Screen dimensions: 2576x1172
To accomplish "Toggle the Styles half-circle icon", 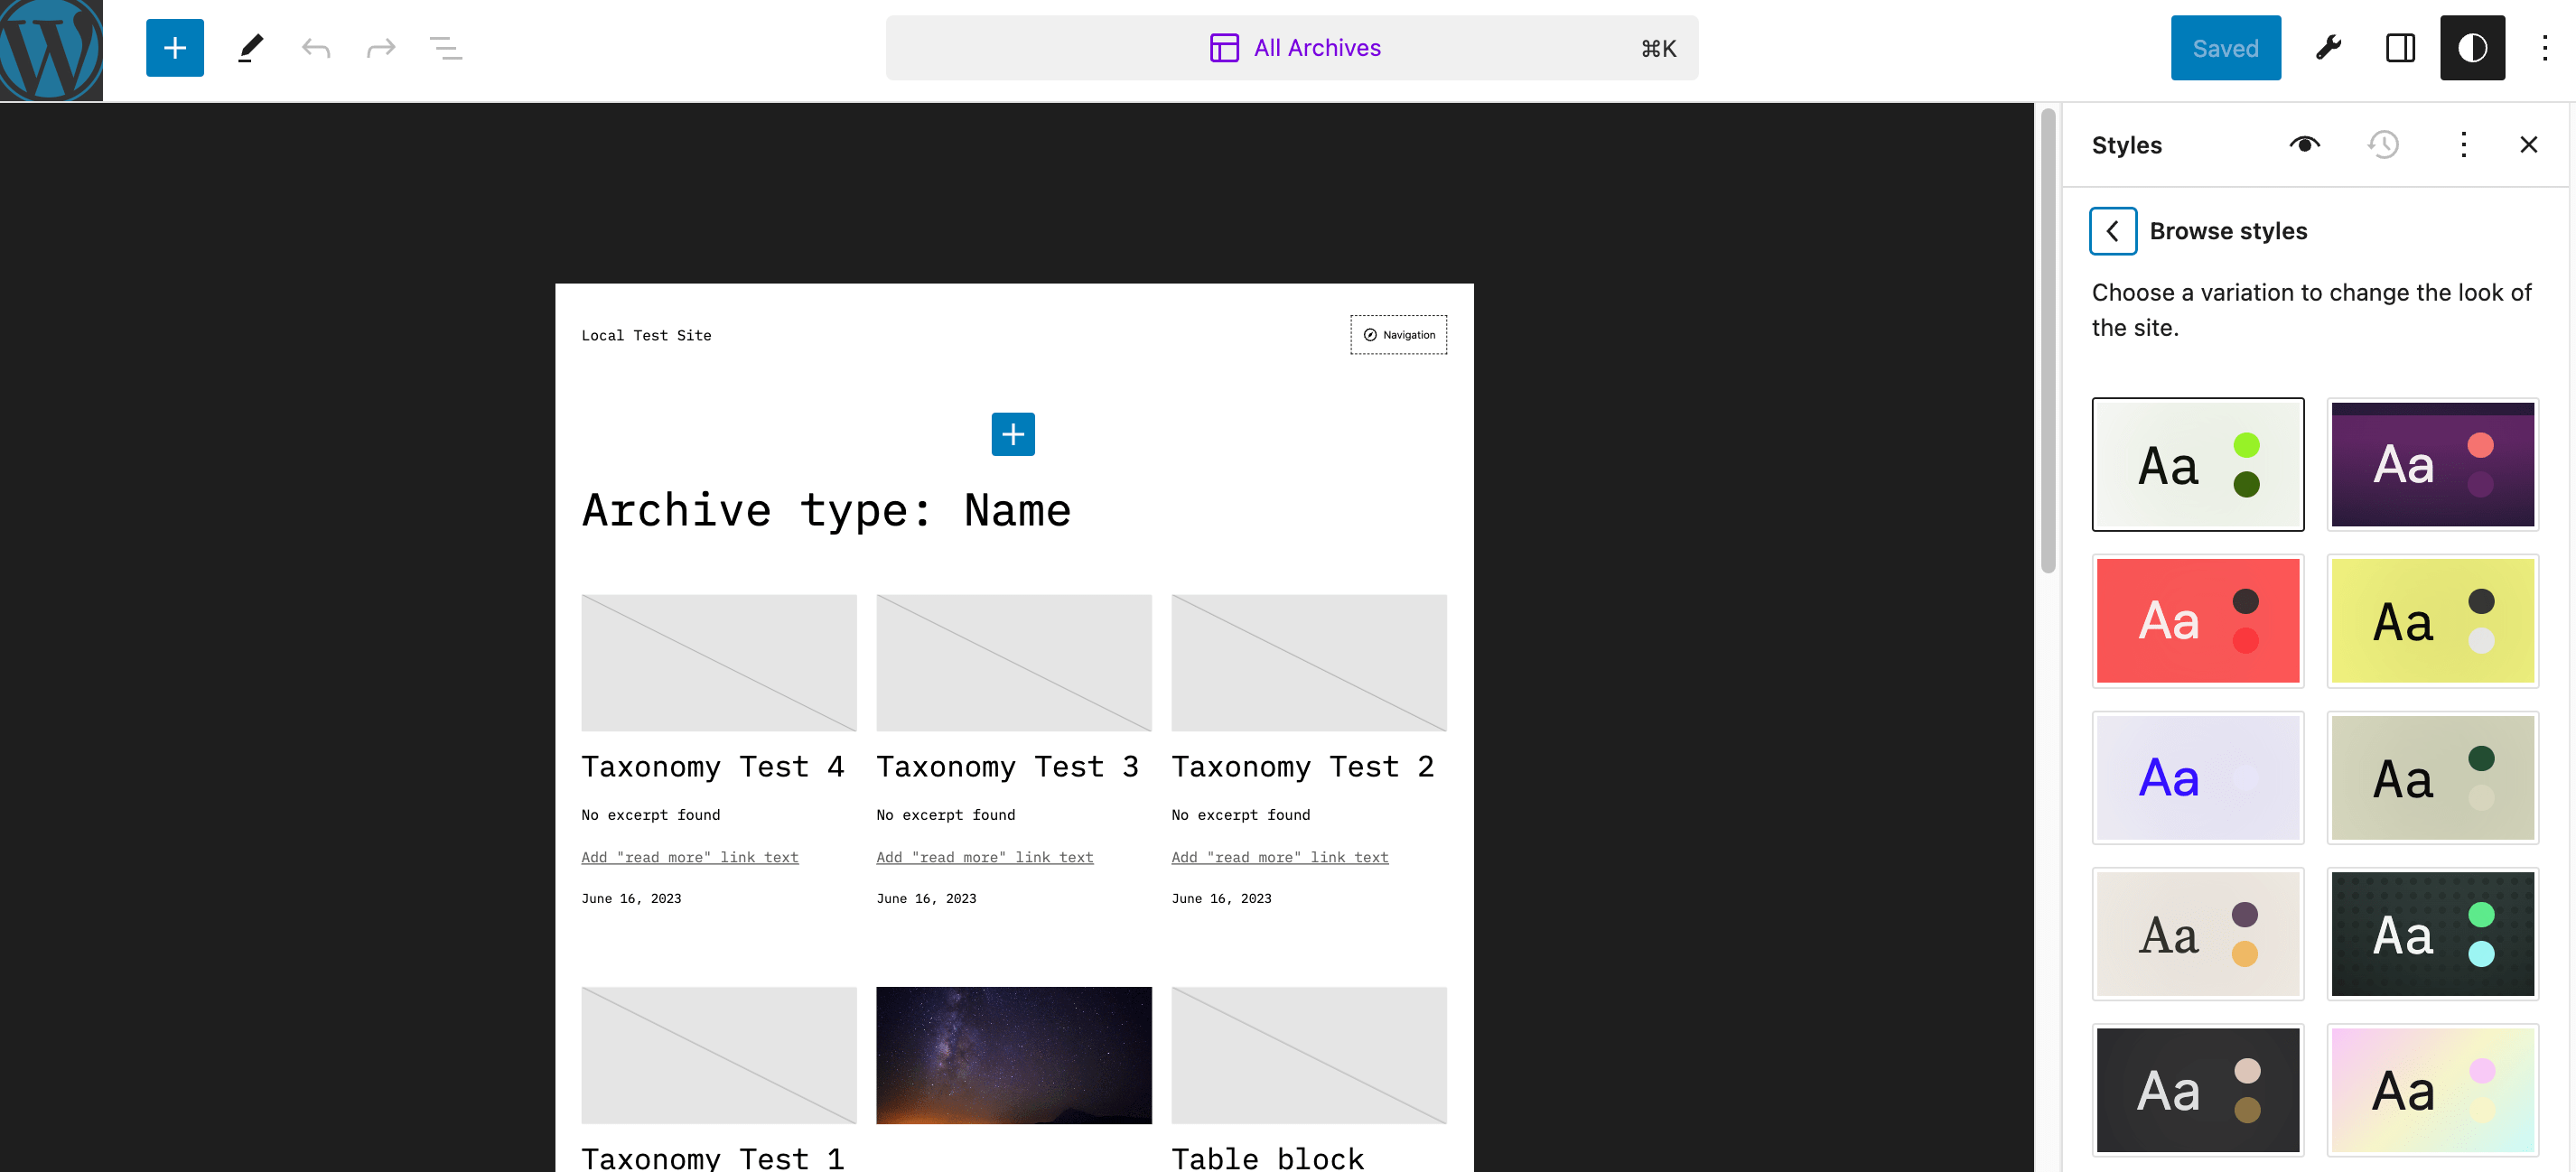I will point(2472,48).
